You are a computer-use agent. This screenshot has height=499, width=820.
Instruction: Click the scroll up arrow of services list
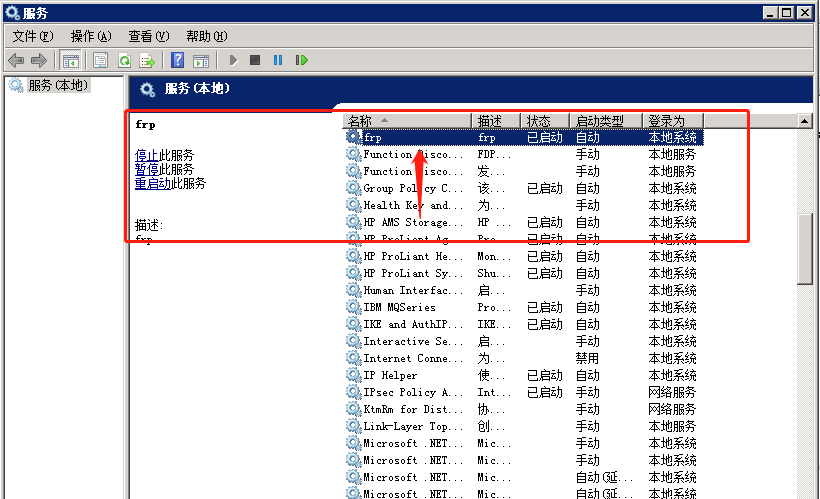point(804,121)
